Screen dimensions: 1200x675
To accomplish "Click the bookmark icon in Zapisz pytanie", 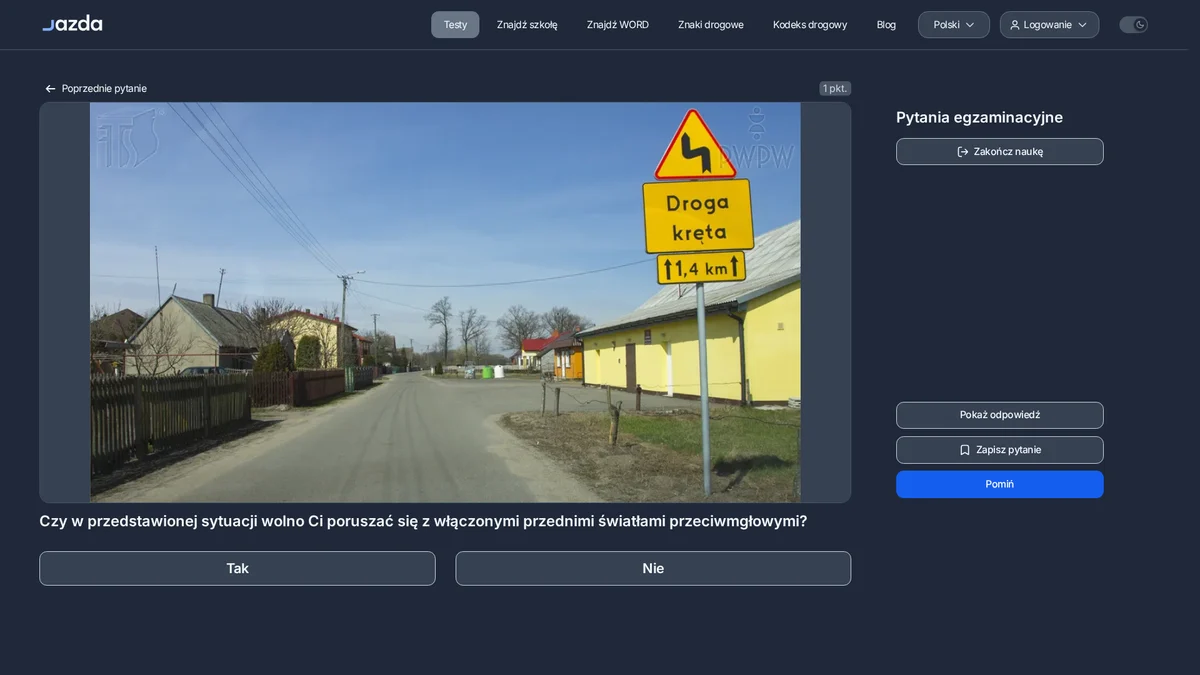I will coord(965,450).
